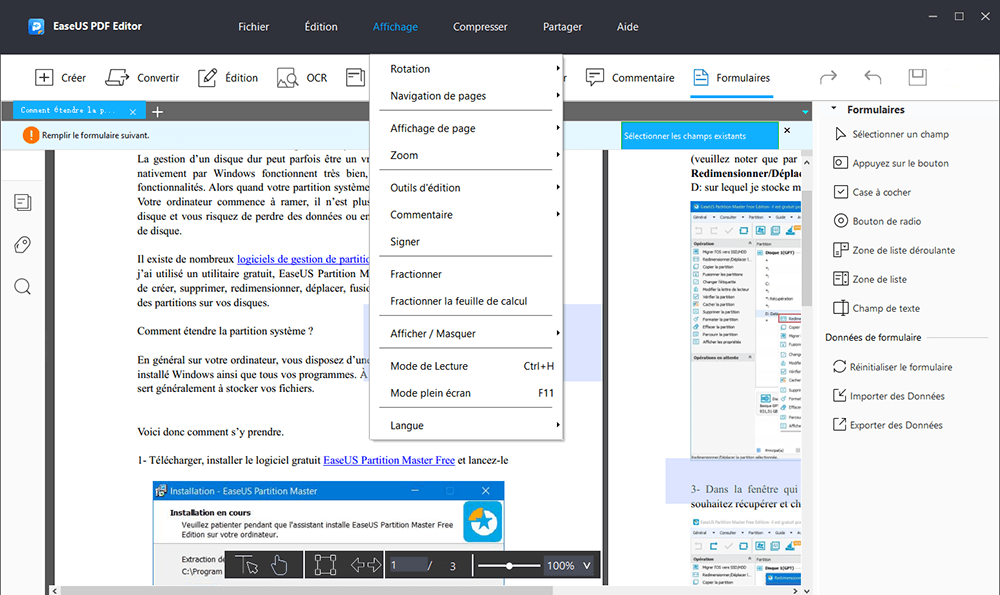The image size is (1000, 595).
Task: Open the Compresser menu
Action: (x=480, y=27)
